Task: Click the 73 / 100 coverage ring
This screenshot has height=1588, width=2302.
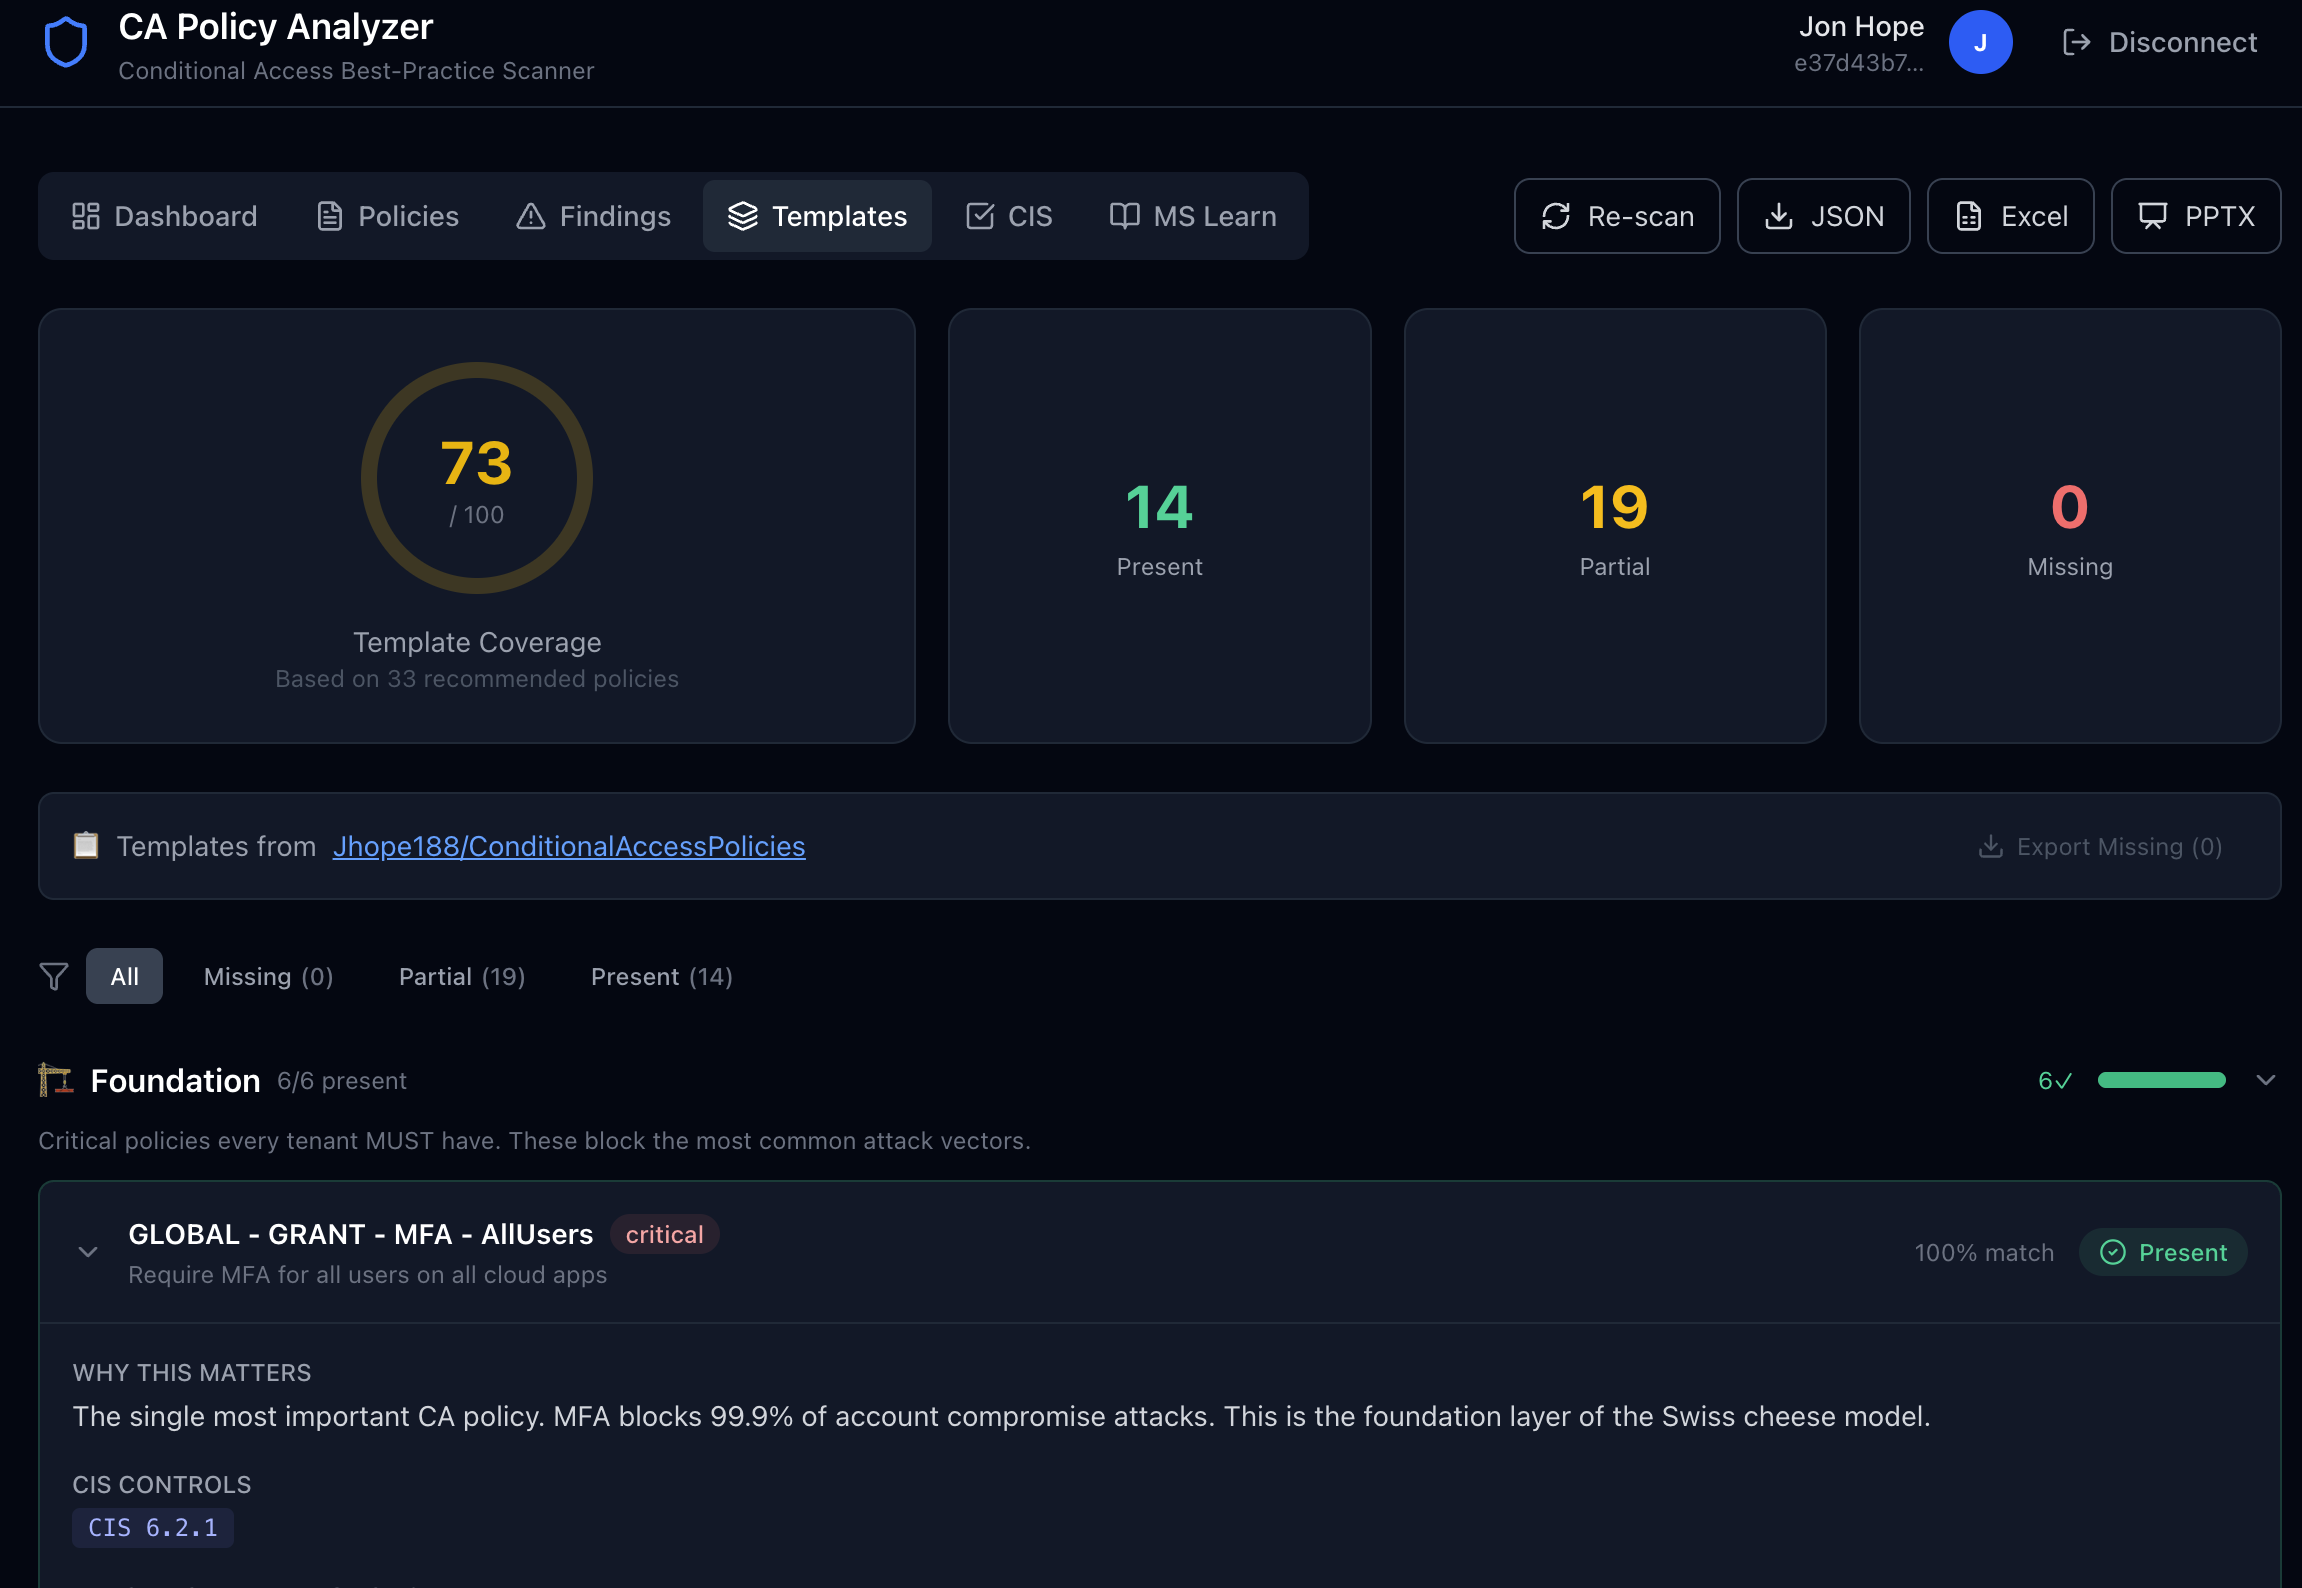Action: coord(477,478)
